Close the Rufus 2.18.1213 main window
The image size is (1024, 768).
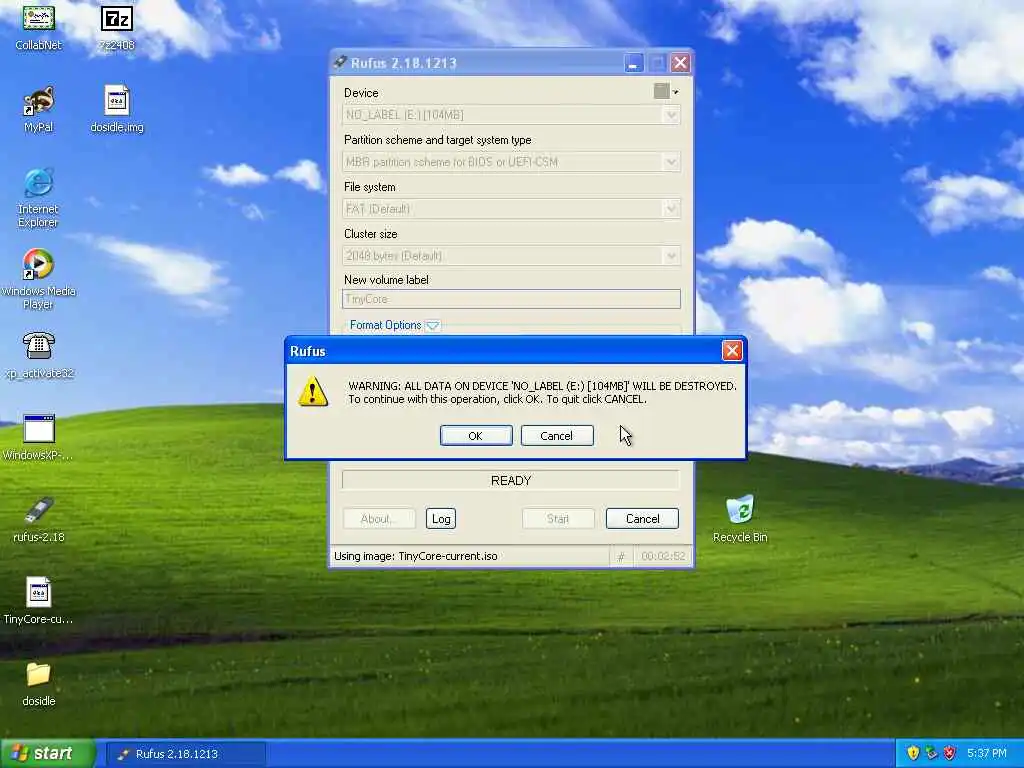pos(680,63)
